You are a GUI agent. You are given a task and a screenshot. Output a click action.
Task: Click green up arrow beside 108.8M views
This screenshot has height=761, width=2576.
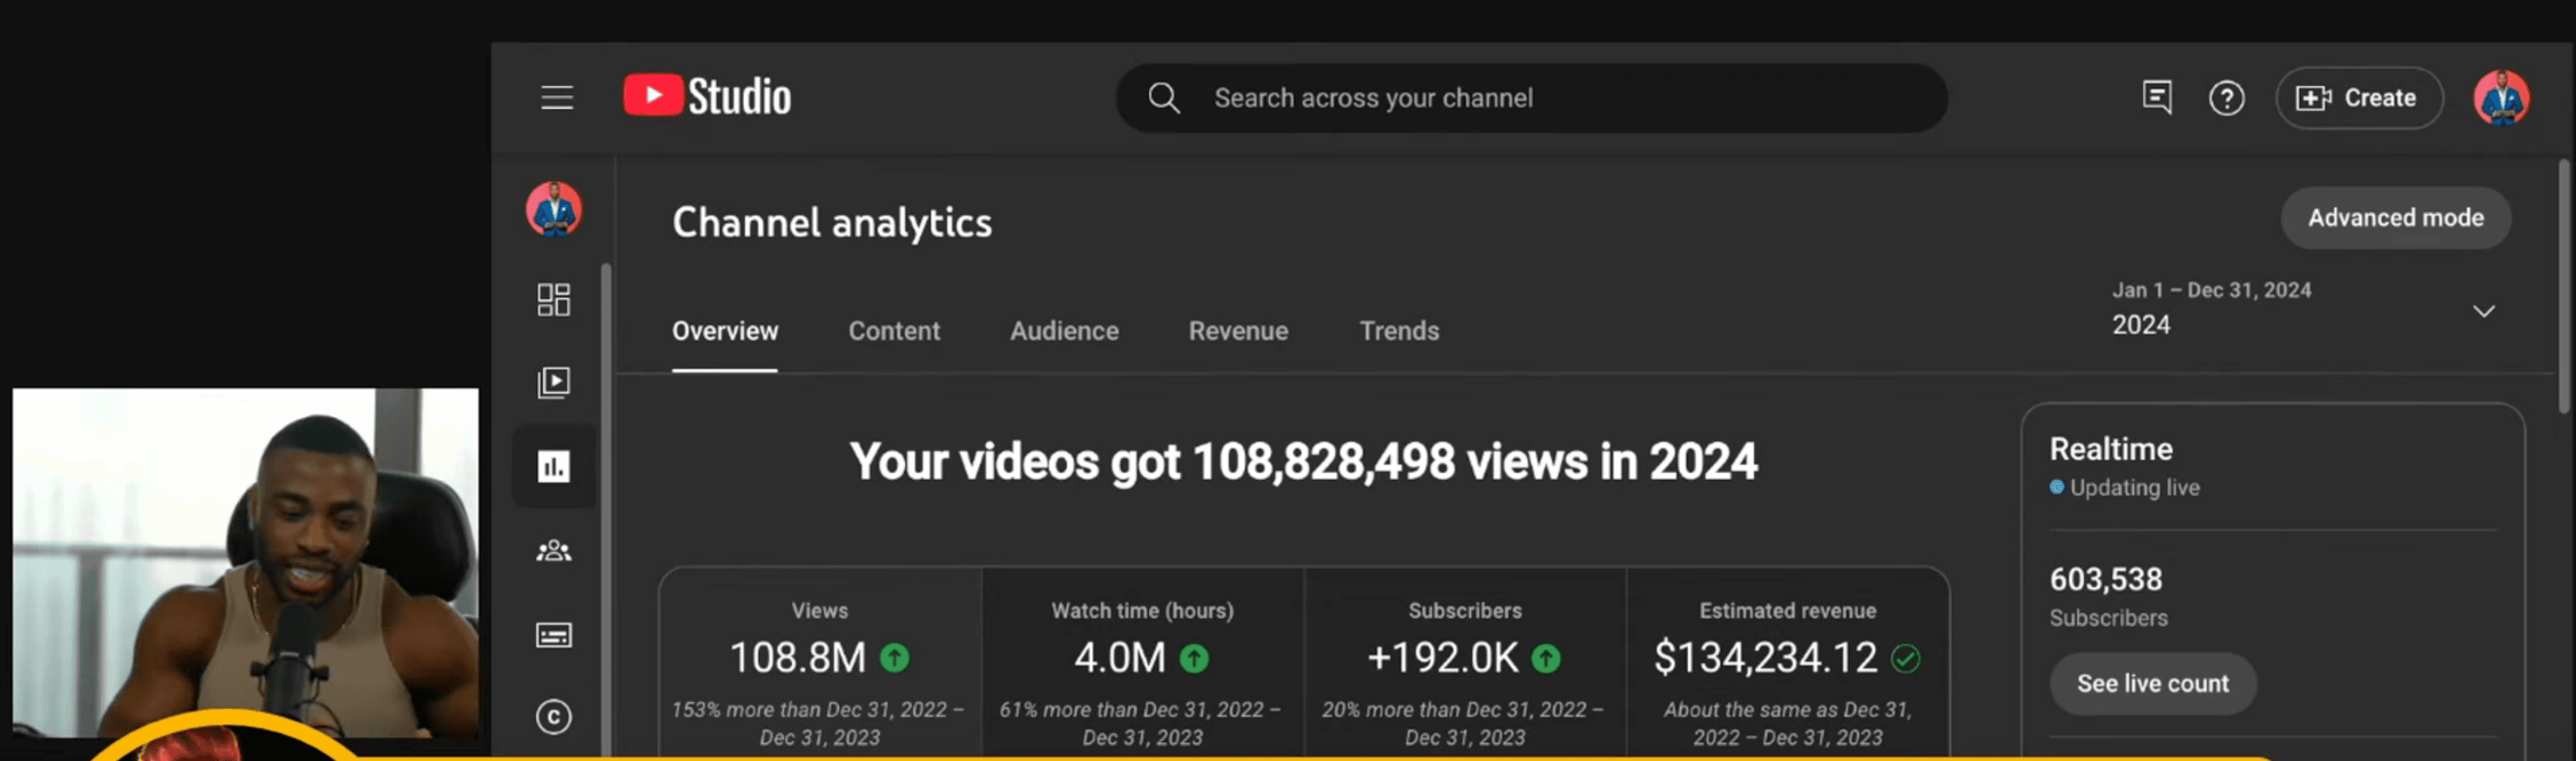pos(894,658)
